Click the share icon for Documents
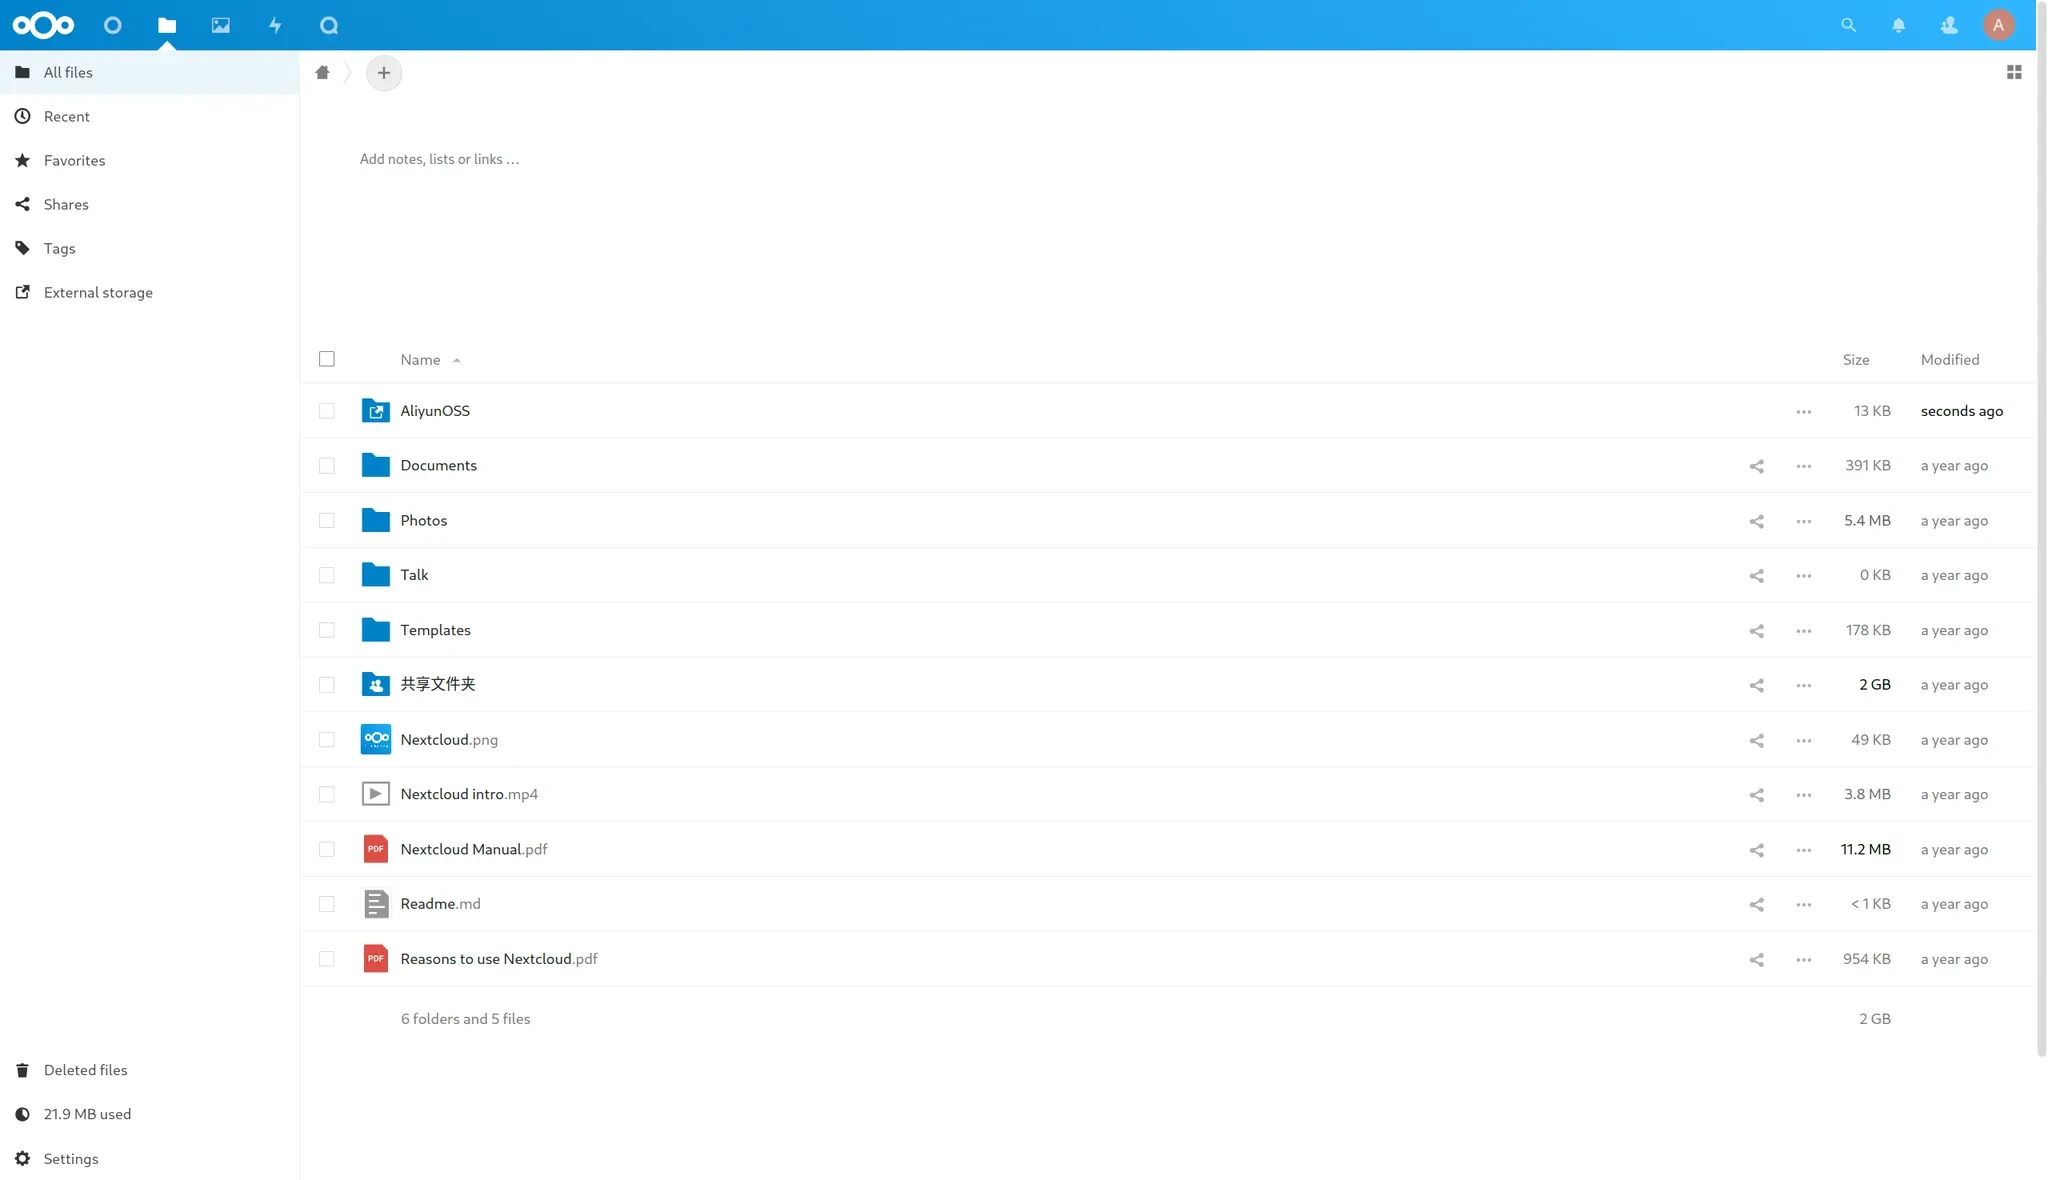Viewport: 2048px width, 1180px height. pos(1756,466)
